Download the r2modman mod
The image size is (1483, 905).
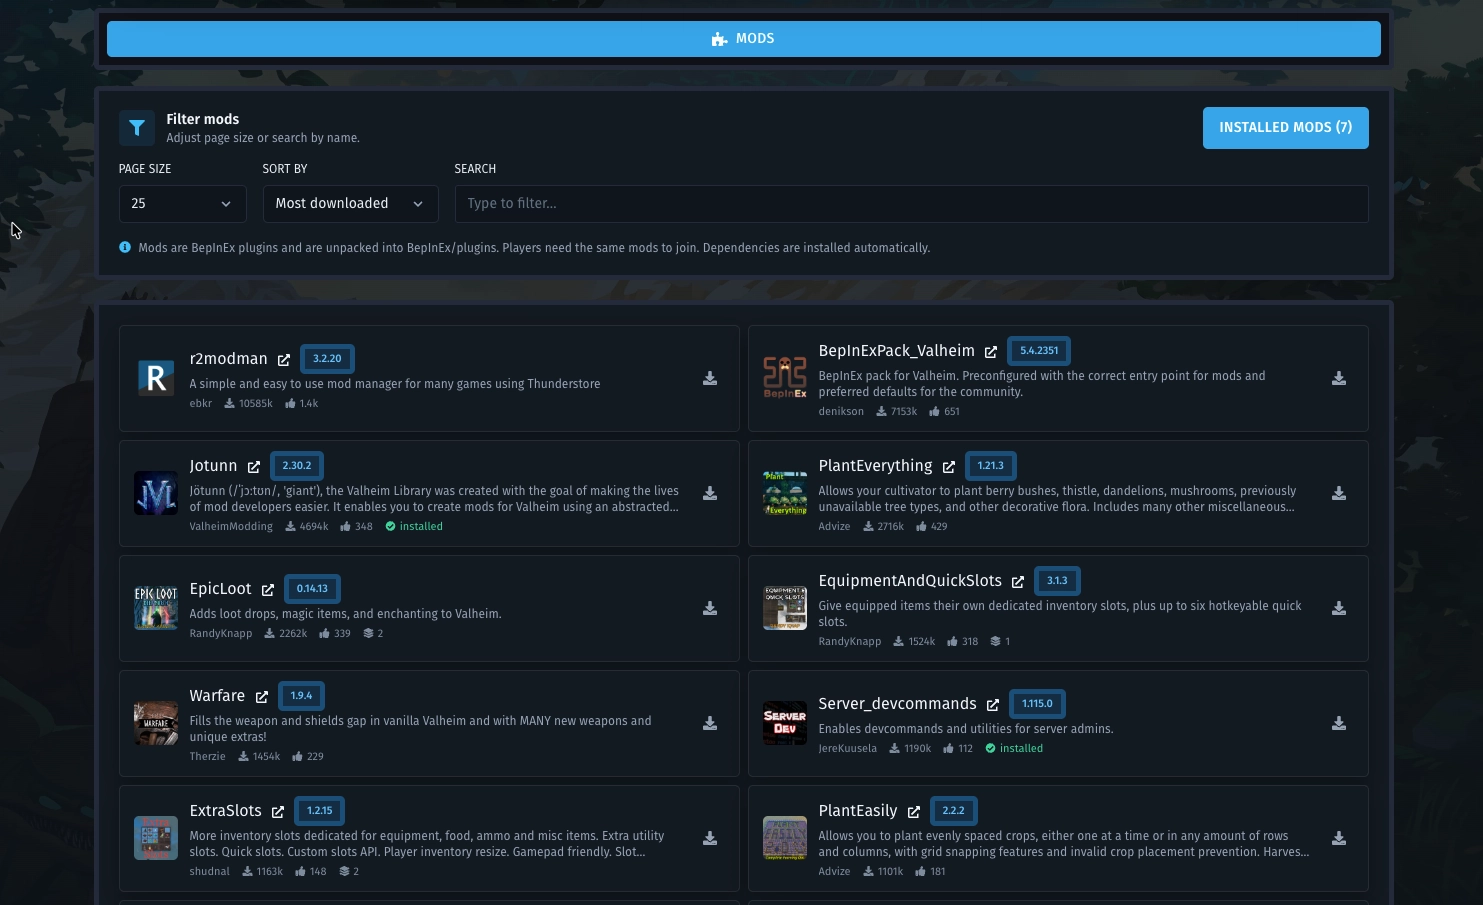pos(710,378)
